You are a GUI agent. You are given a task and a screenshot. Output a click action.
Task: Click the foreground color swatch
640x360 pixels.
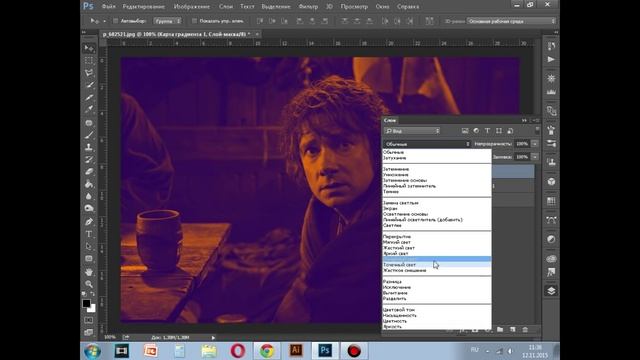point(86,303)
